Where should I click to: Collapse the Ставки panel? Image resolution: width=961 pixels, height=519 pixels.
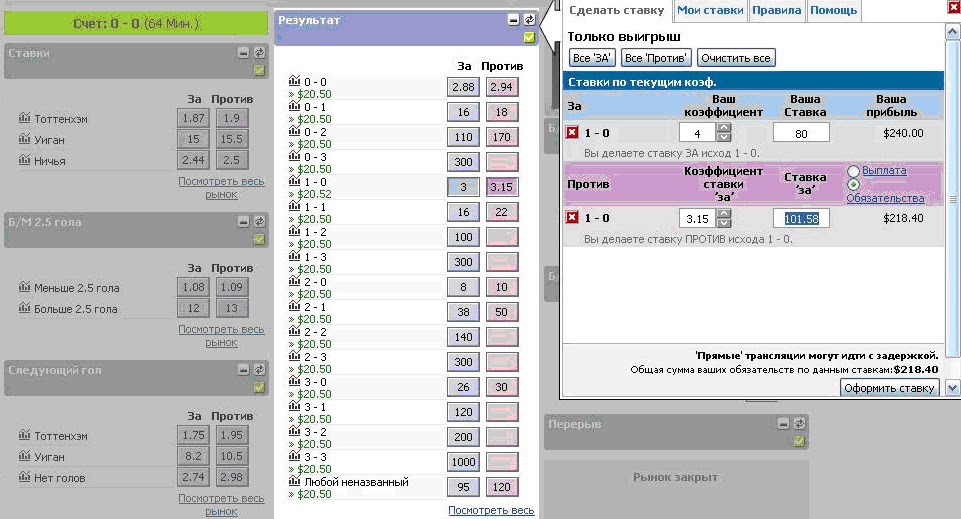coord(243,53)
